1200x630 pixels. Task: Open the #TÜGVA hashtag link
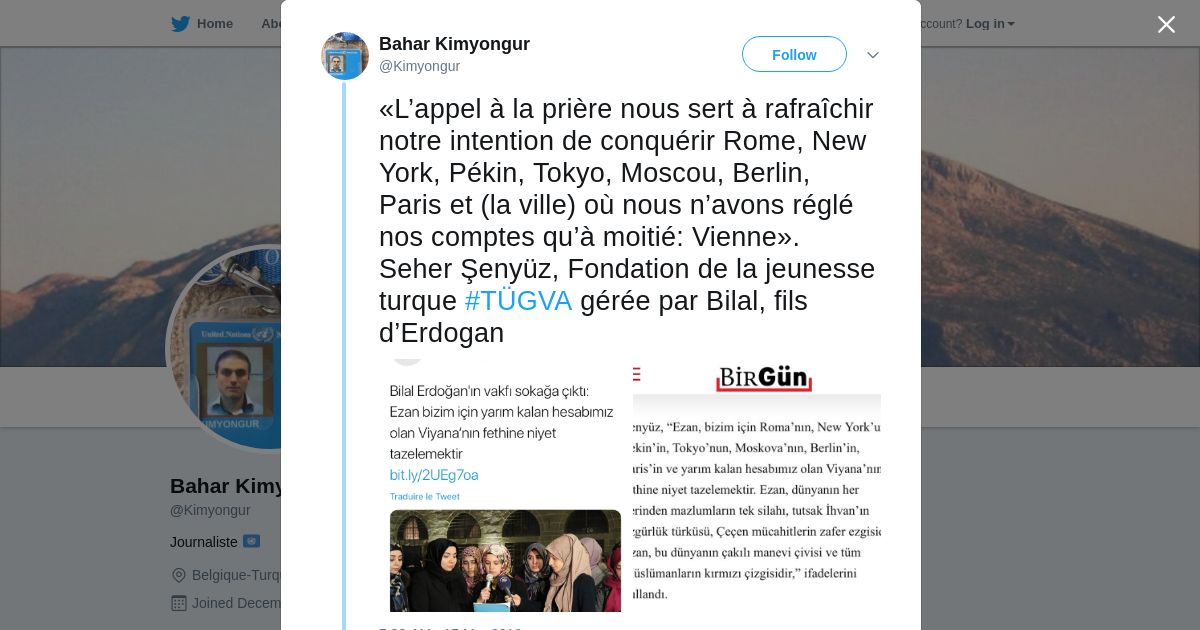[x=518, y=301]
